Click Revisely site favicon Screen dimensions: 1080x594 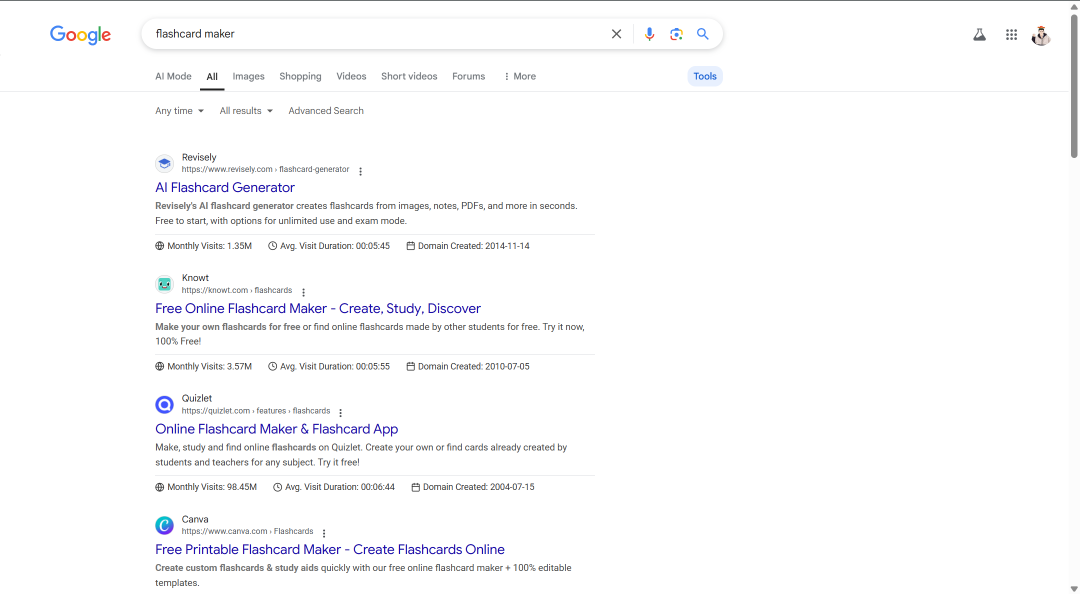[x=164, y=163]
